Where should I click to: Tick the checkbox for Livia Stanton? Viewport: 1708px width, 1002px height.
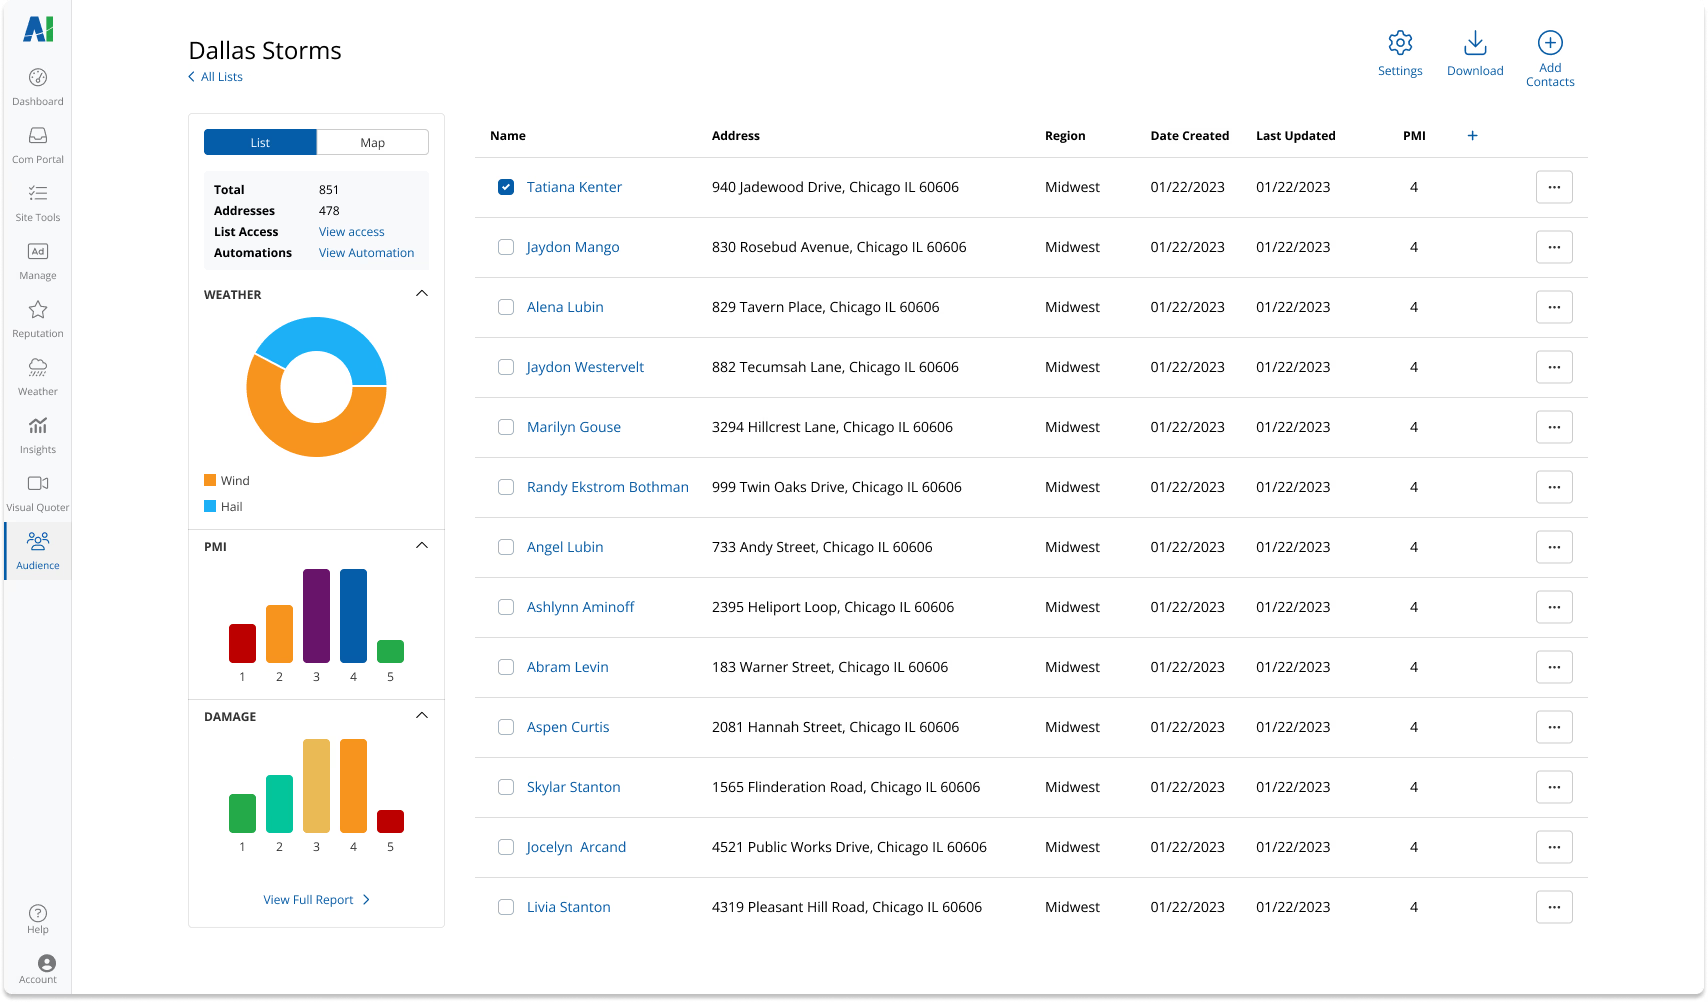pyautogui.click(x=506, y=907)
